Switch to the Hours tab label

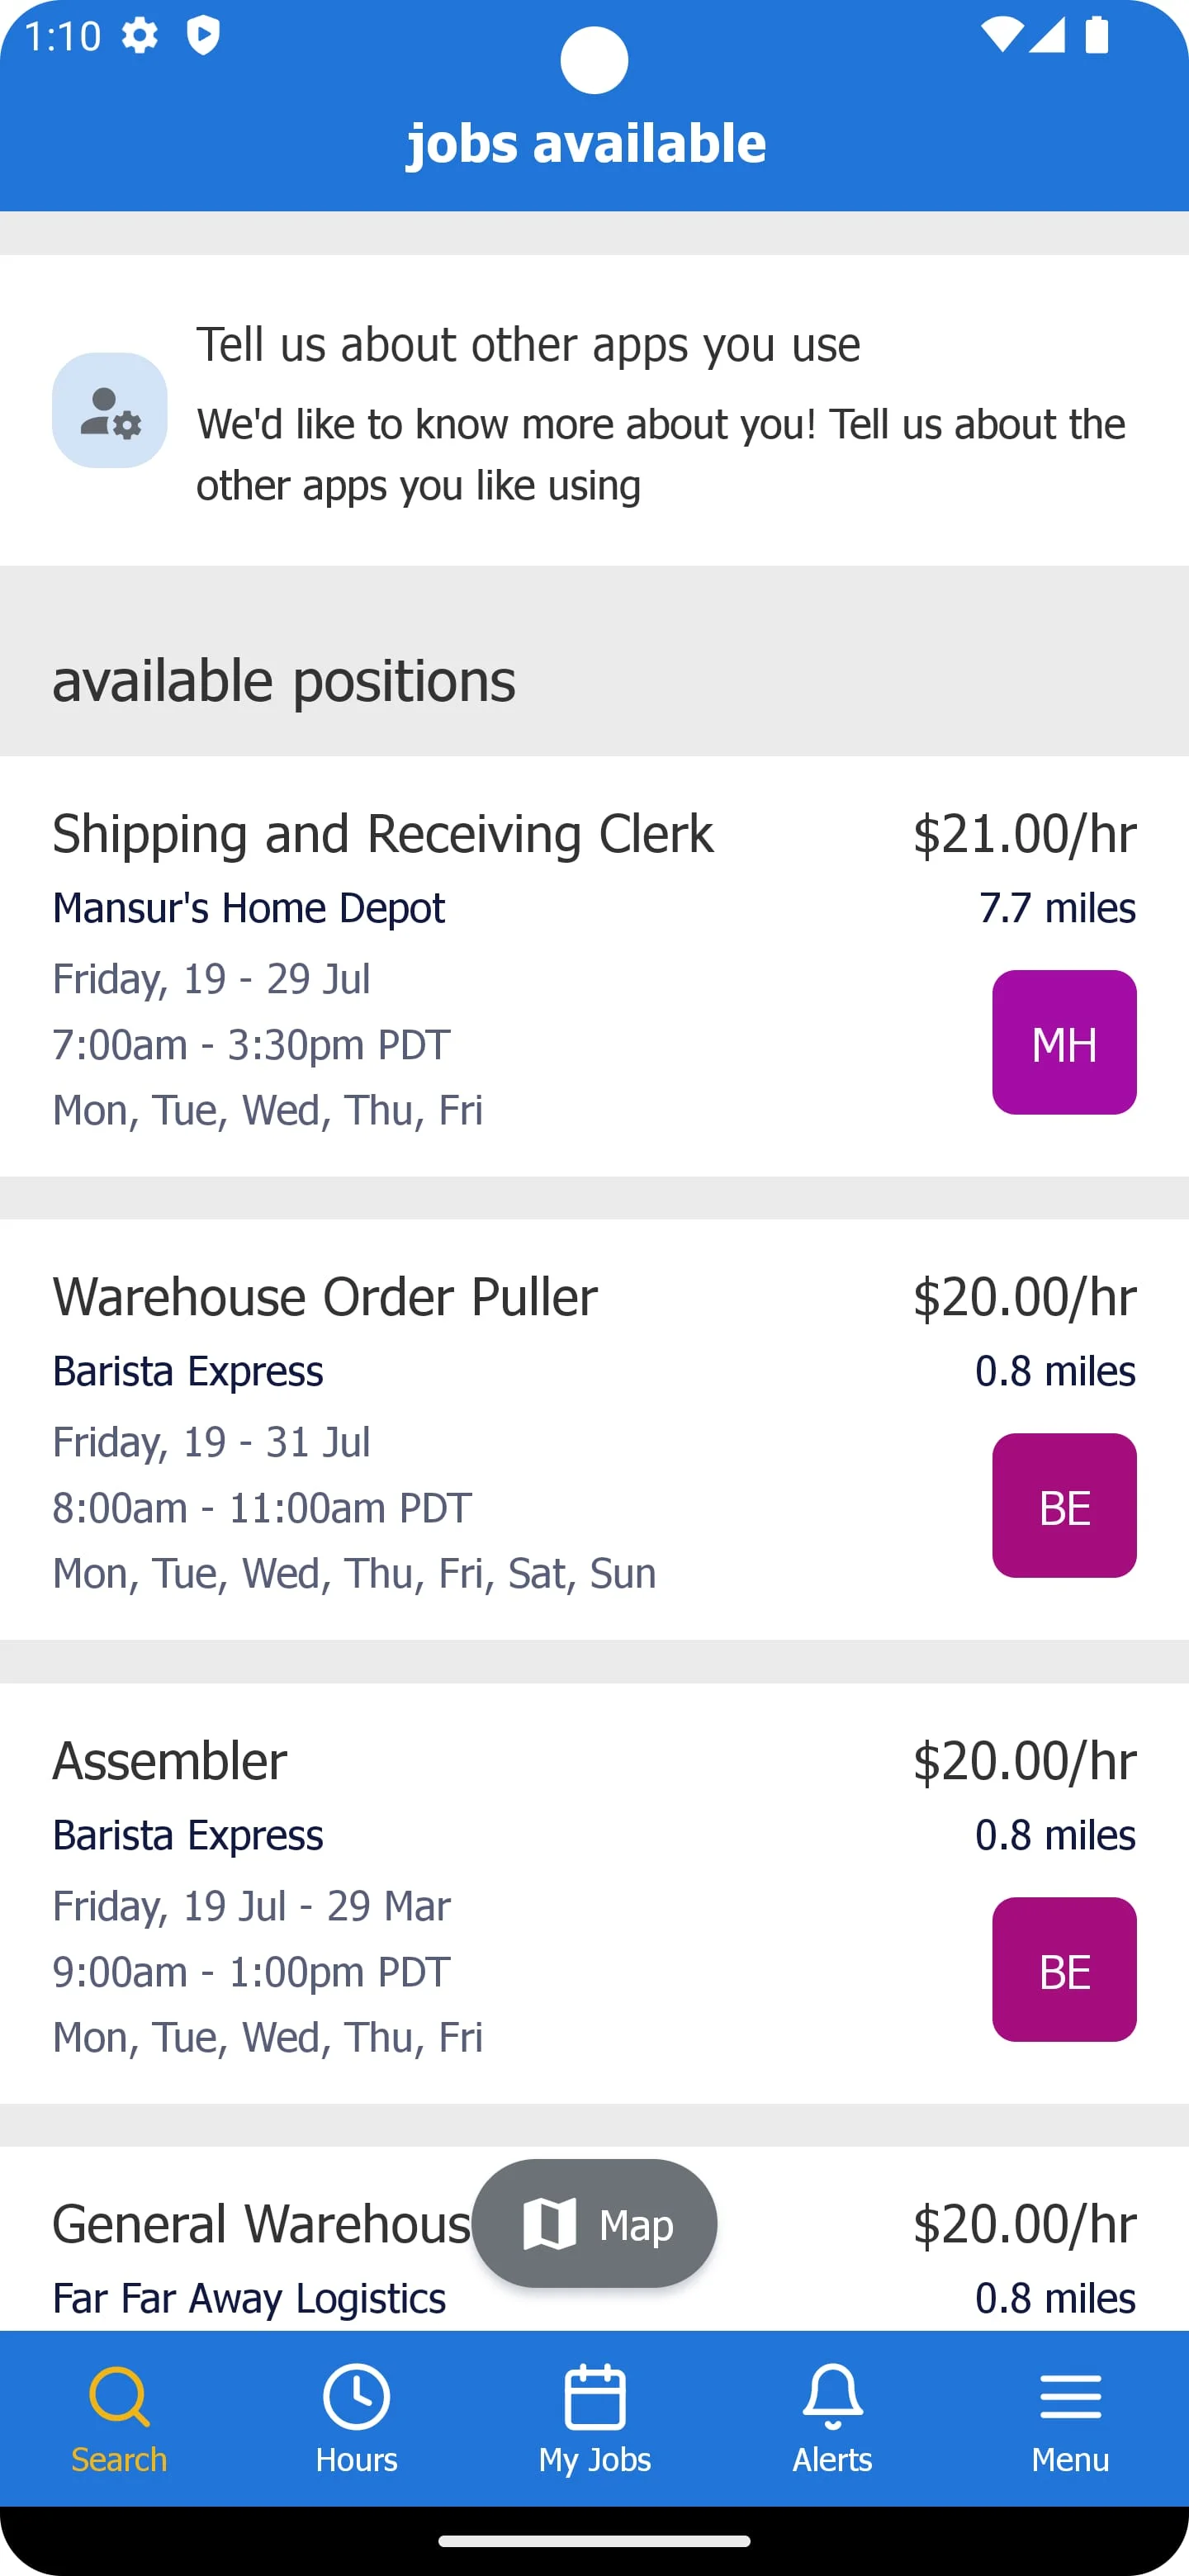[356, 2459]
